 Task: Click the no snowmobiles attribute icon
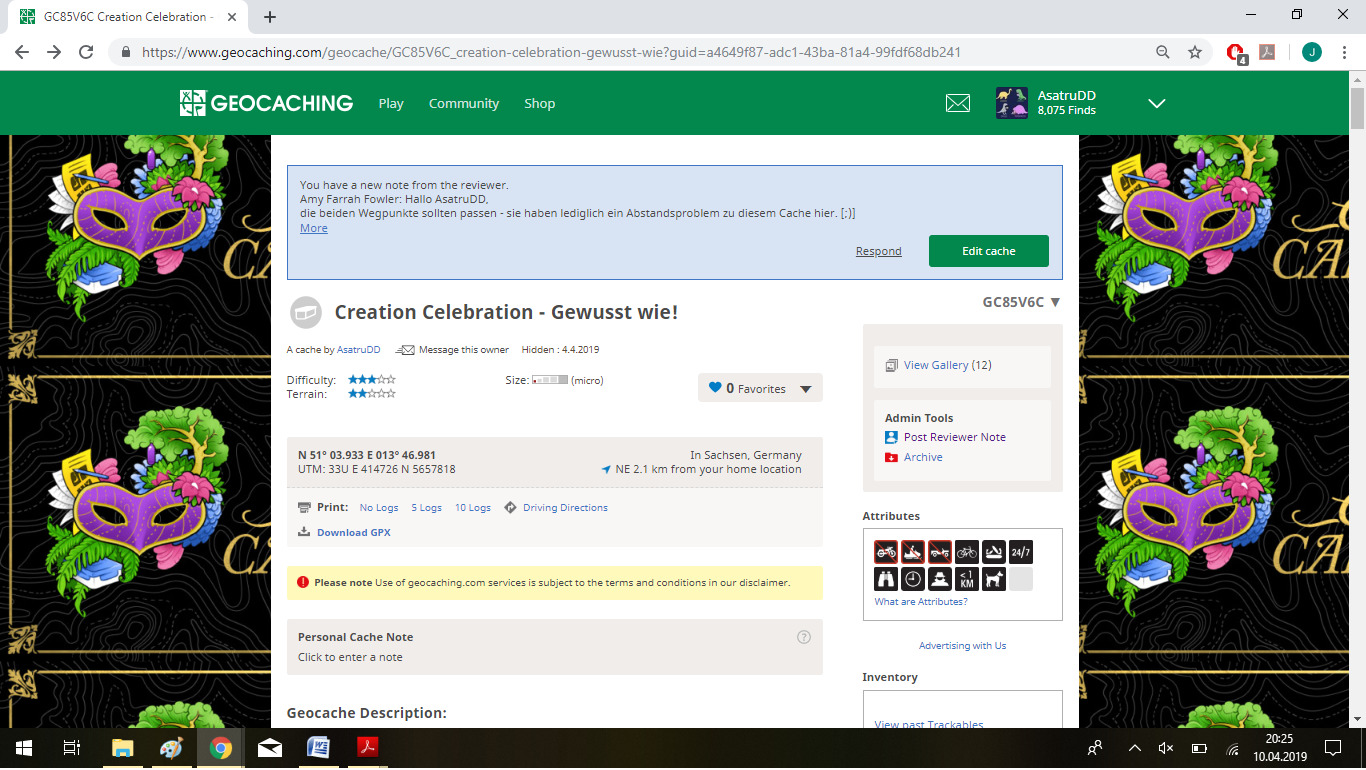(913, 552)
